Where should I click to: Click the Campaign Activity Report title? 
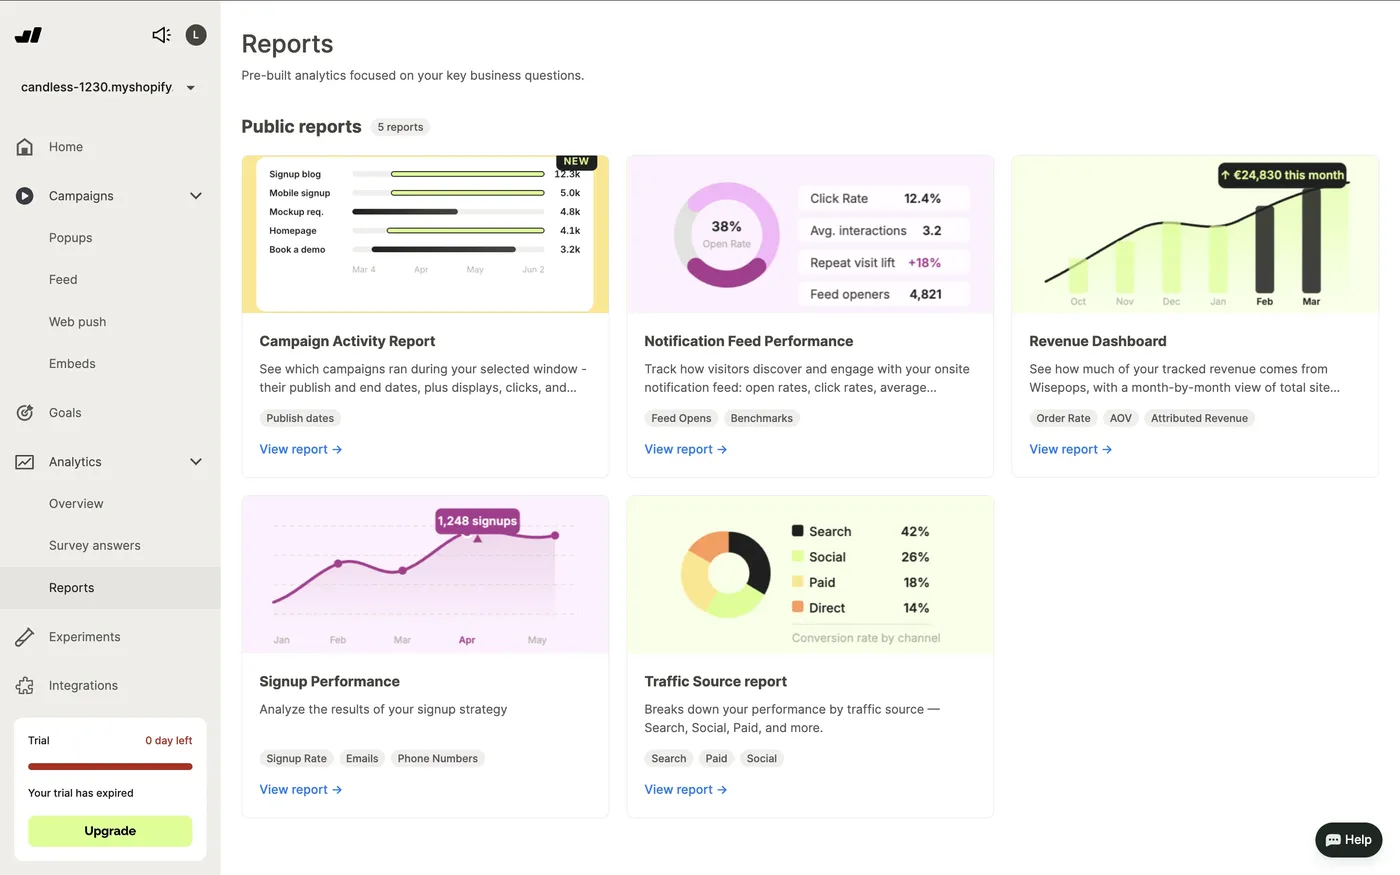pyautogui.click(x=347, y=341)
